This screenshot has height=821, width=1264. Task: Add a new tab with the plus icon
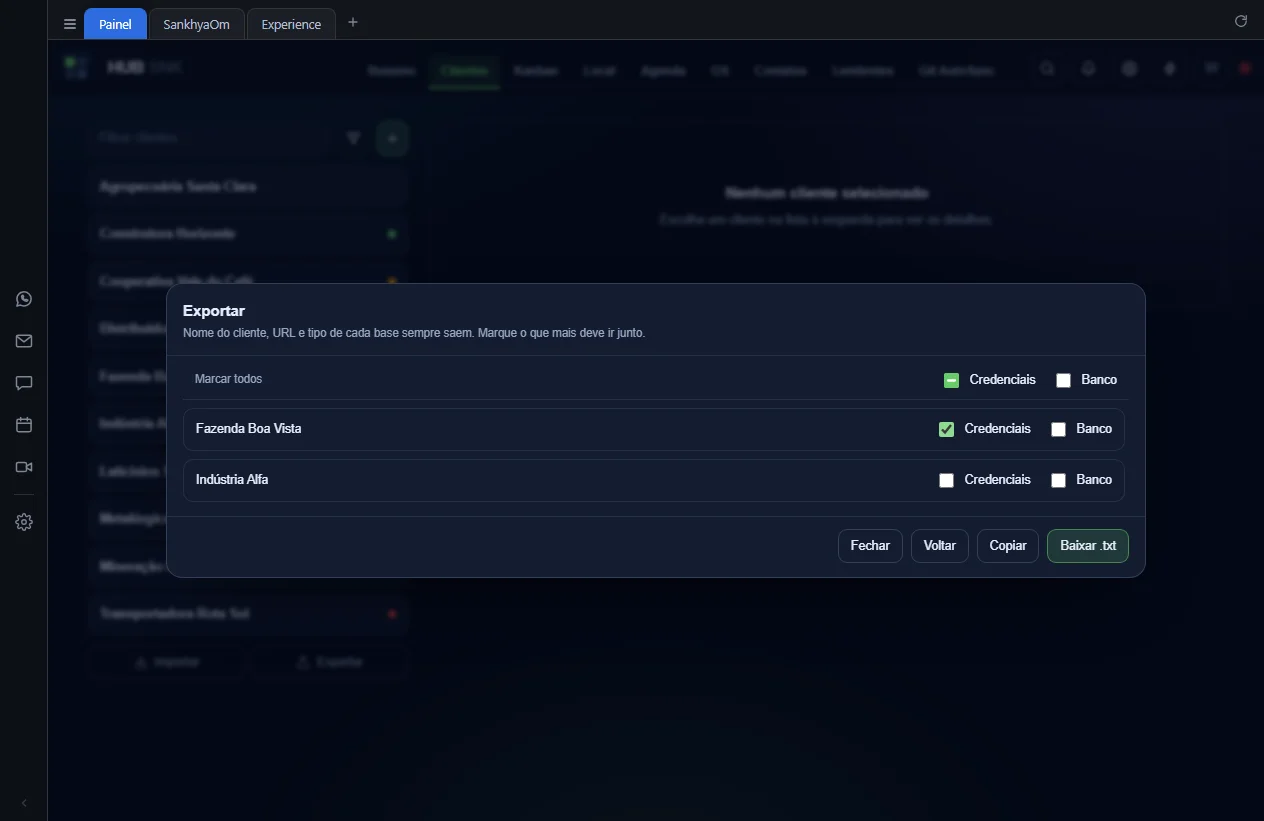pos(353,23)
